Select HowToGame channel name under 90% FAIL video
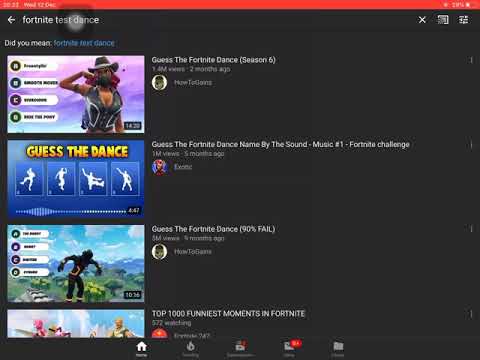The width and height of the screenshot is (480, 360). (x=193, y=252)
